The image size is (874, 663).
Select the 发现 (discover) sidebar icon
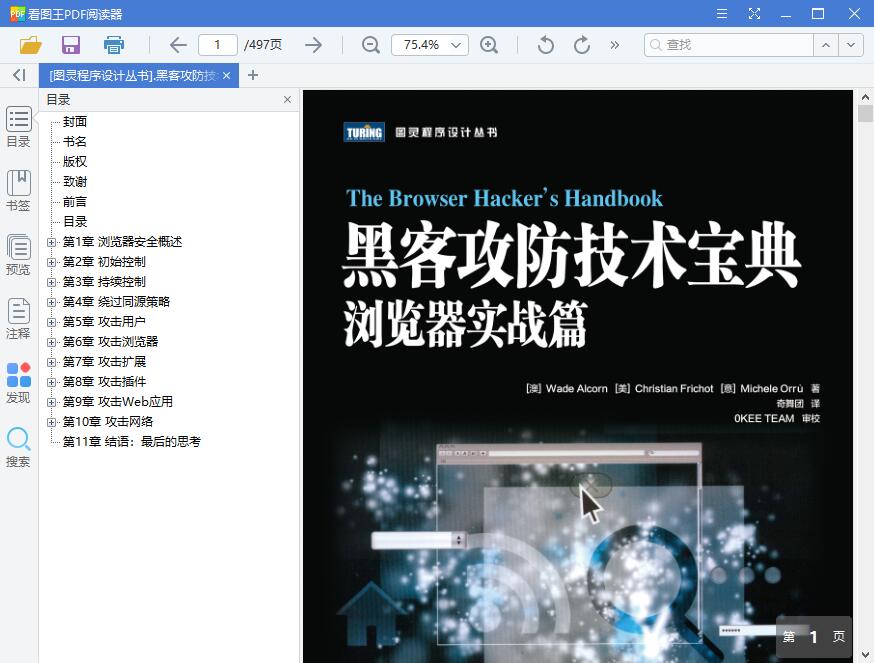pos(18,381)
